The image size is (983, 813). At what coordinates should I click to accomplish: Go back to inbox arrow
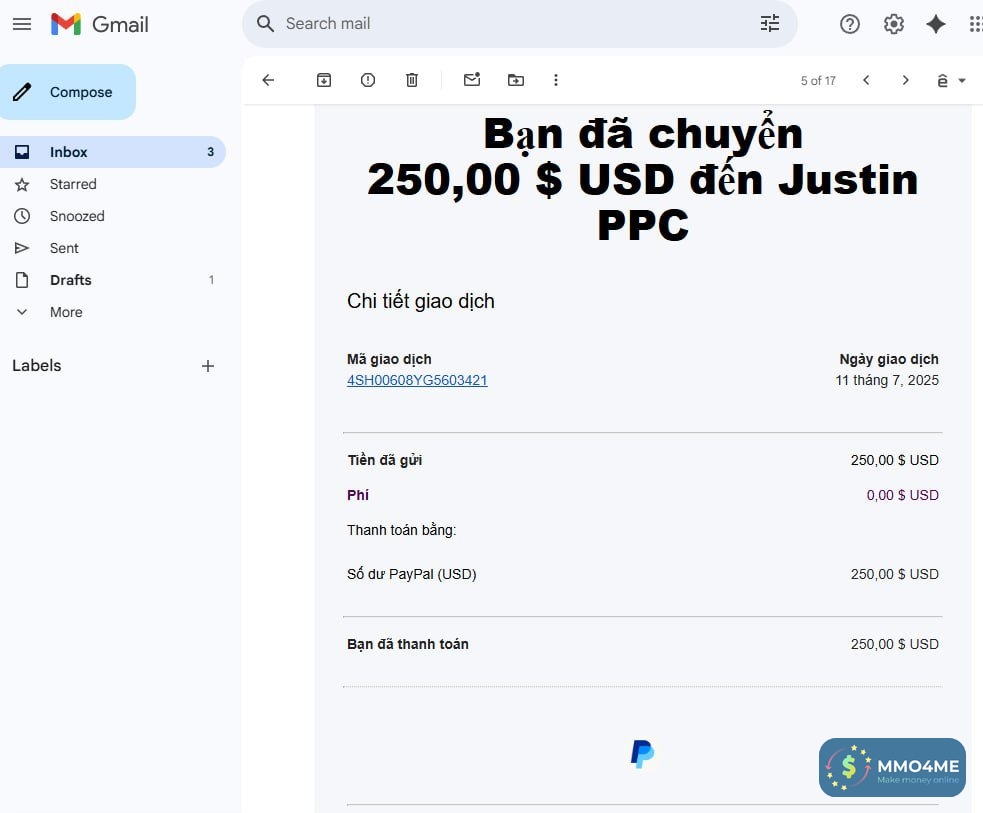click(x=268, y=80)
